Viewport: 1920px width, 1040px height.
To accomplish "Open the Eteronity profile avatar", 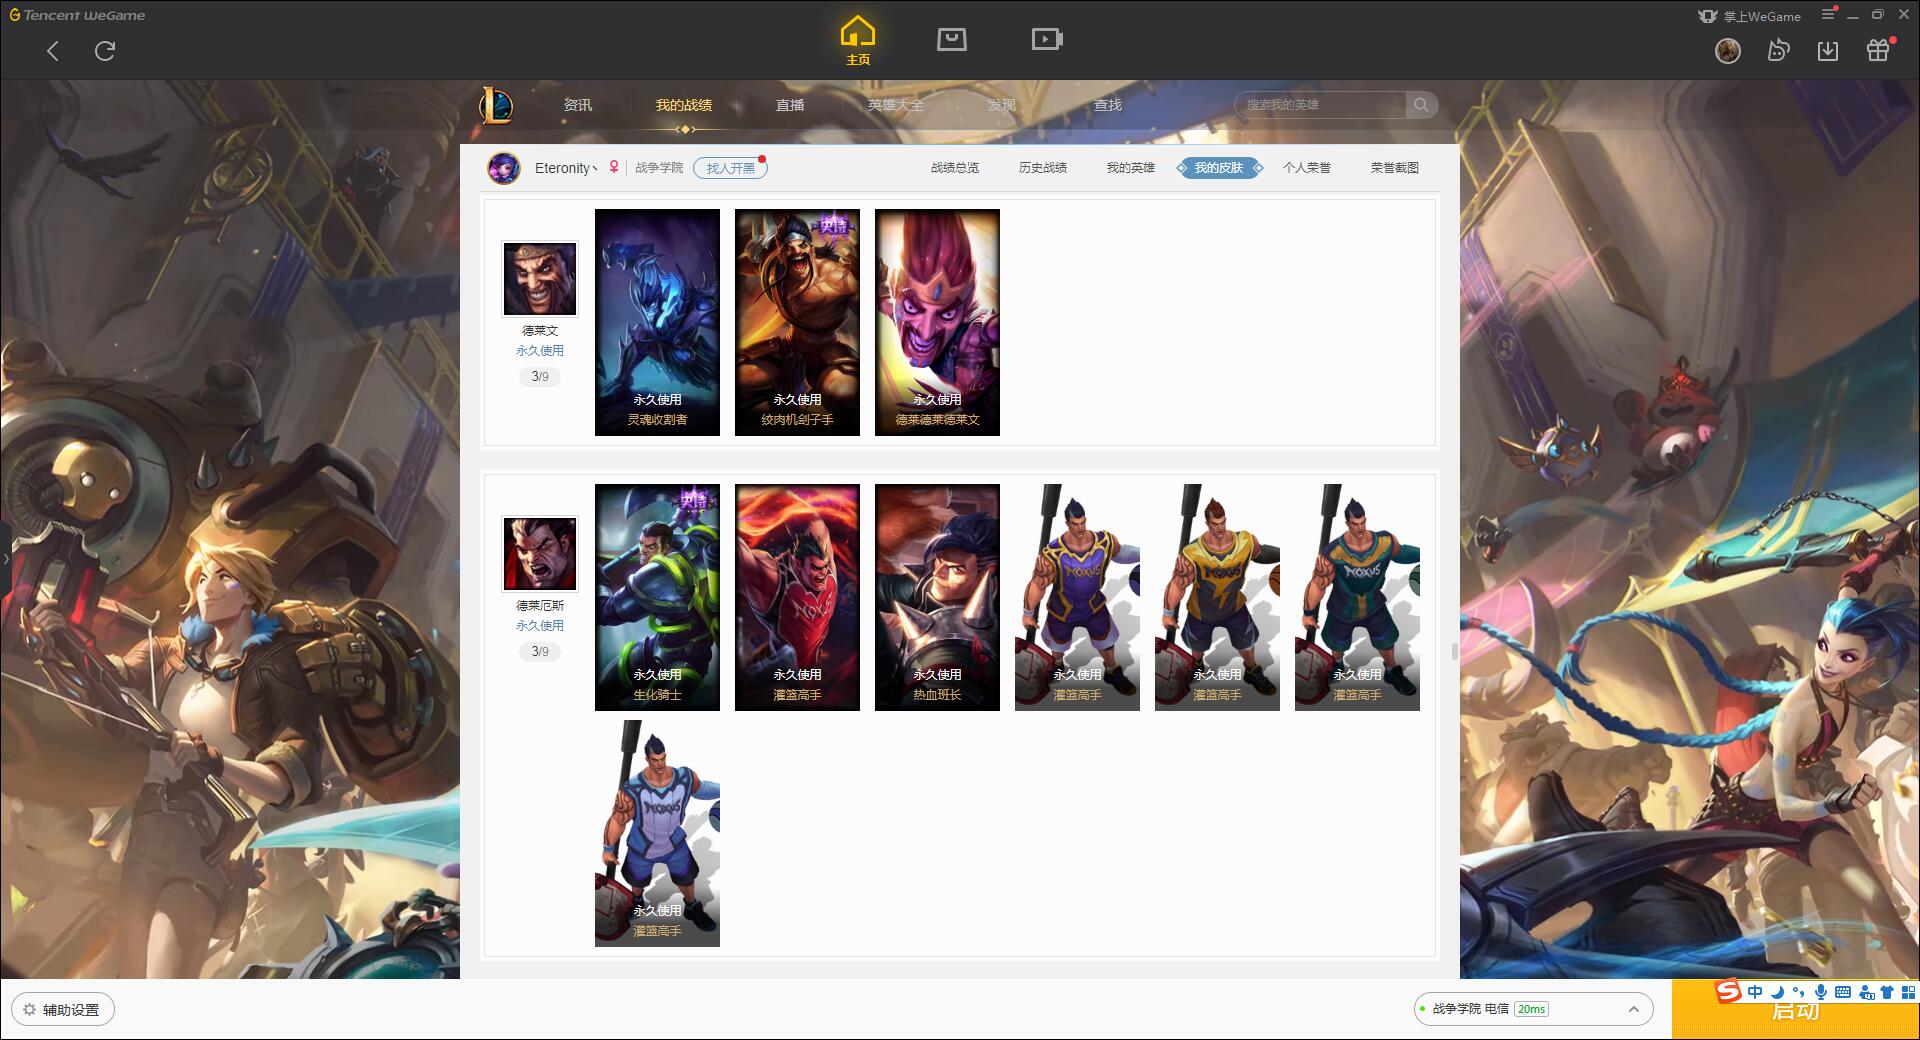I will click(x=504, y=168).
